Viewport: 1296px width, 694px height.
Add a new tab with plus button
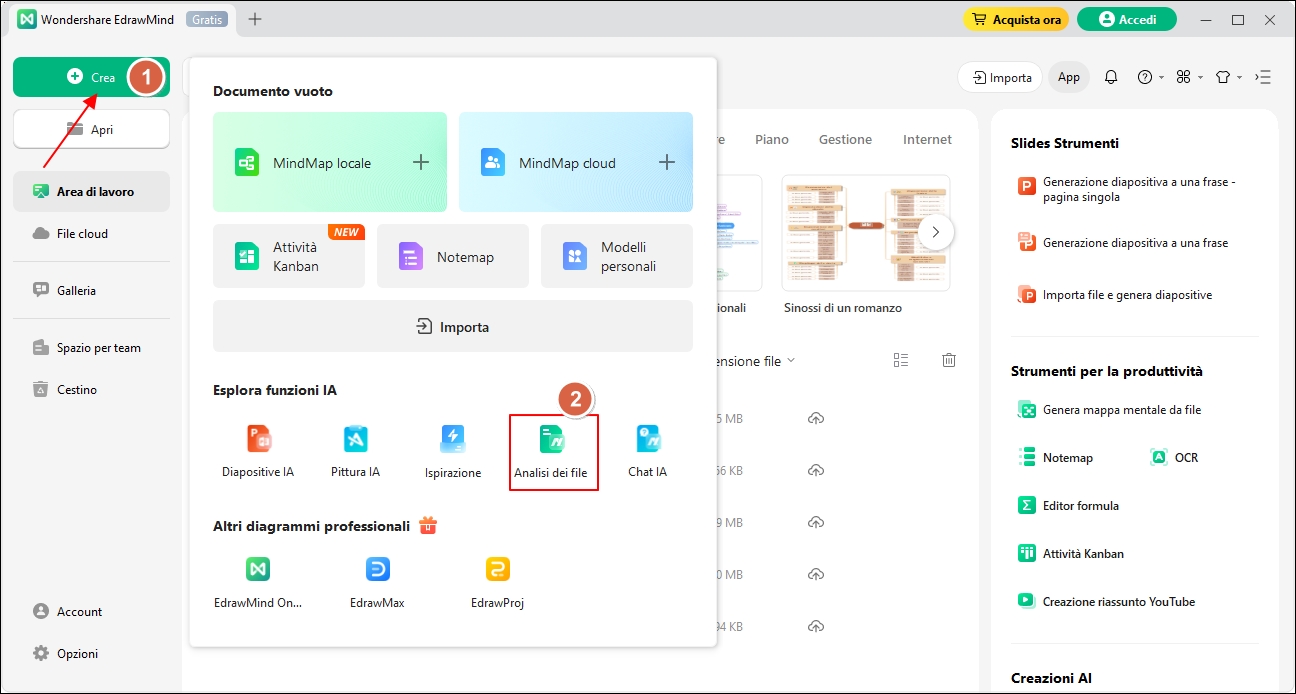tap(255, 19)
